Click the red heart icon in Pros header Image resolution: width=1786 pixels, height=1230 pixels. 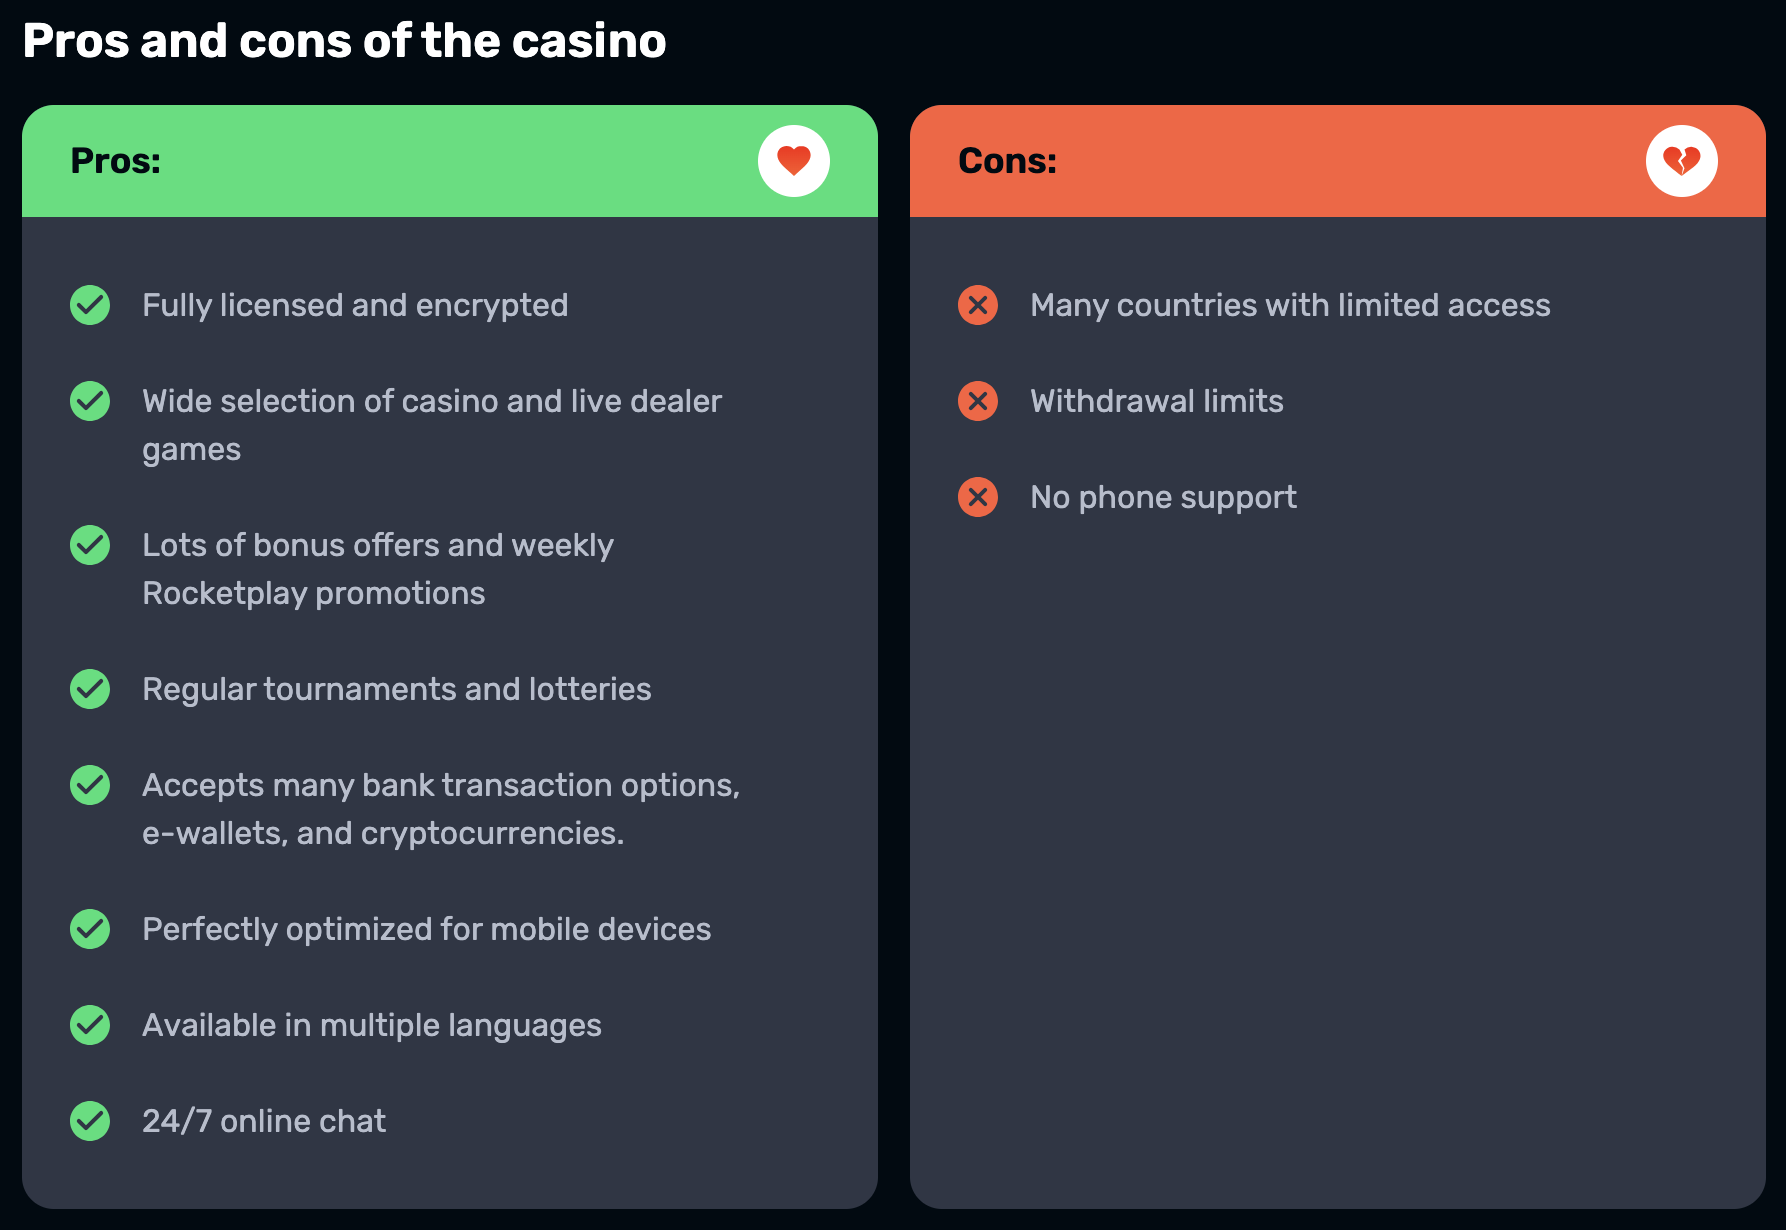click(794, 161)
